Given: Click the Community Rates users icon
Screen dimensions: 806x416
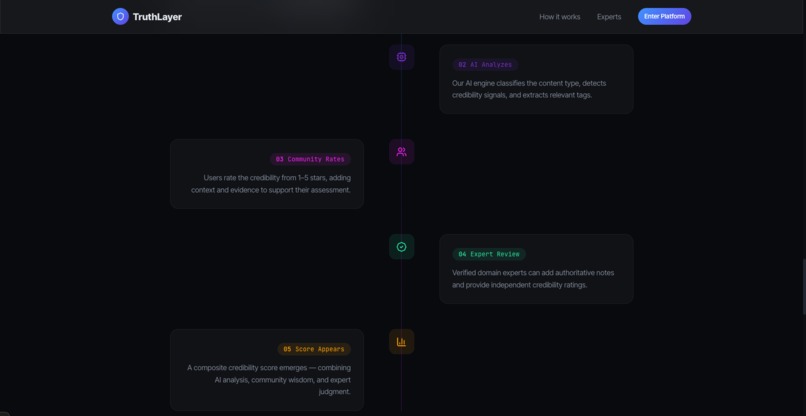Looking at the screenshot, I should point(401,152).
